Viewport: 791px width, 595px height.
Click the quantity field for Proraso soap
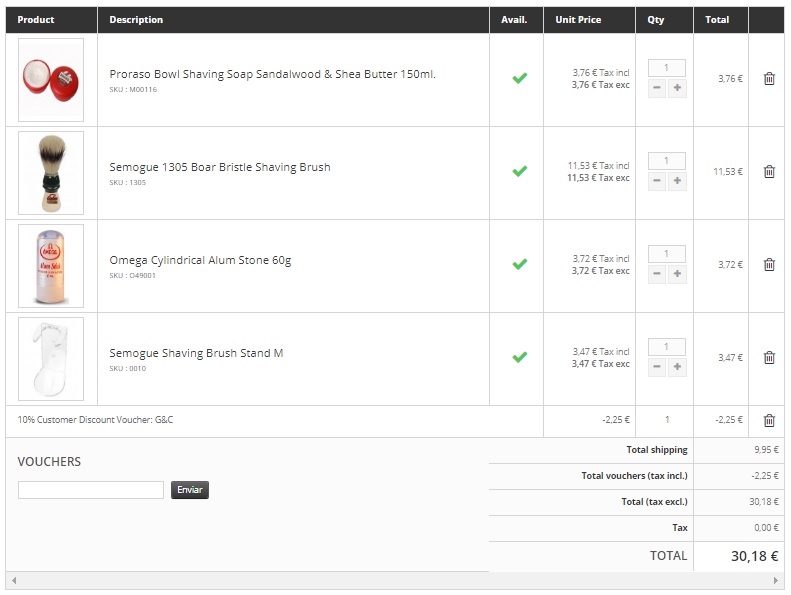(x=666, y=68)
